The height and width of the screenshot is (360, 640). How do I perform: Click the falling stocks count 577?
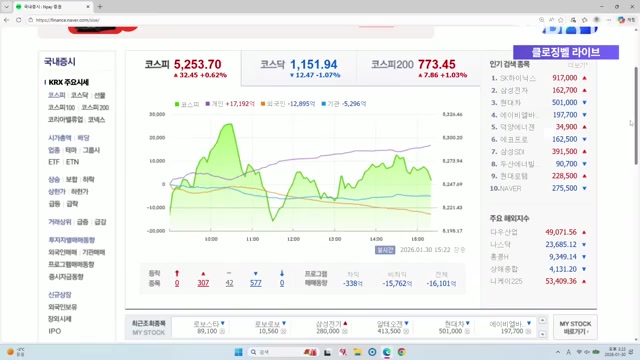(x=256, y=283)
